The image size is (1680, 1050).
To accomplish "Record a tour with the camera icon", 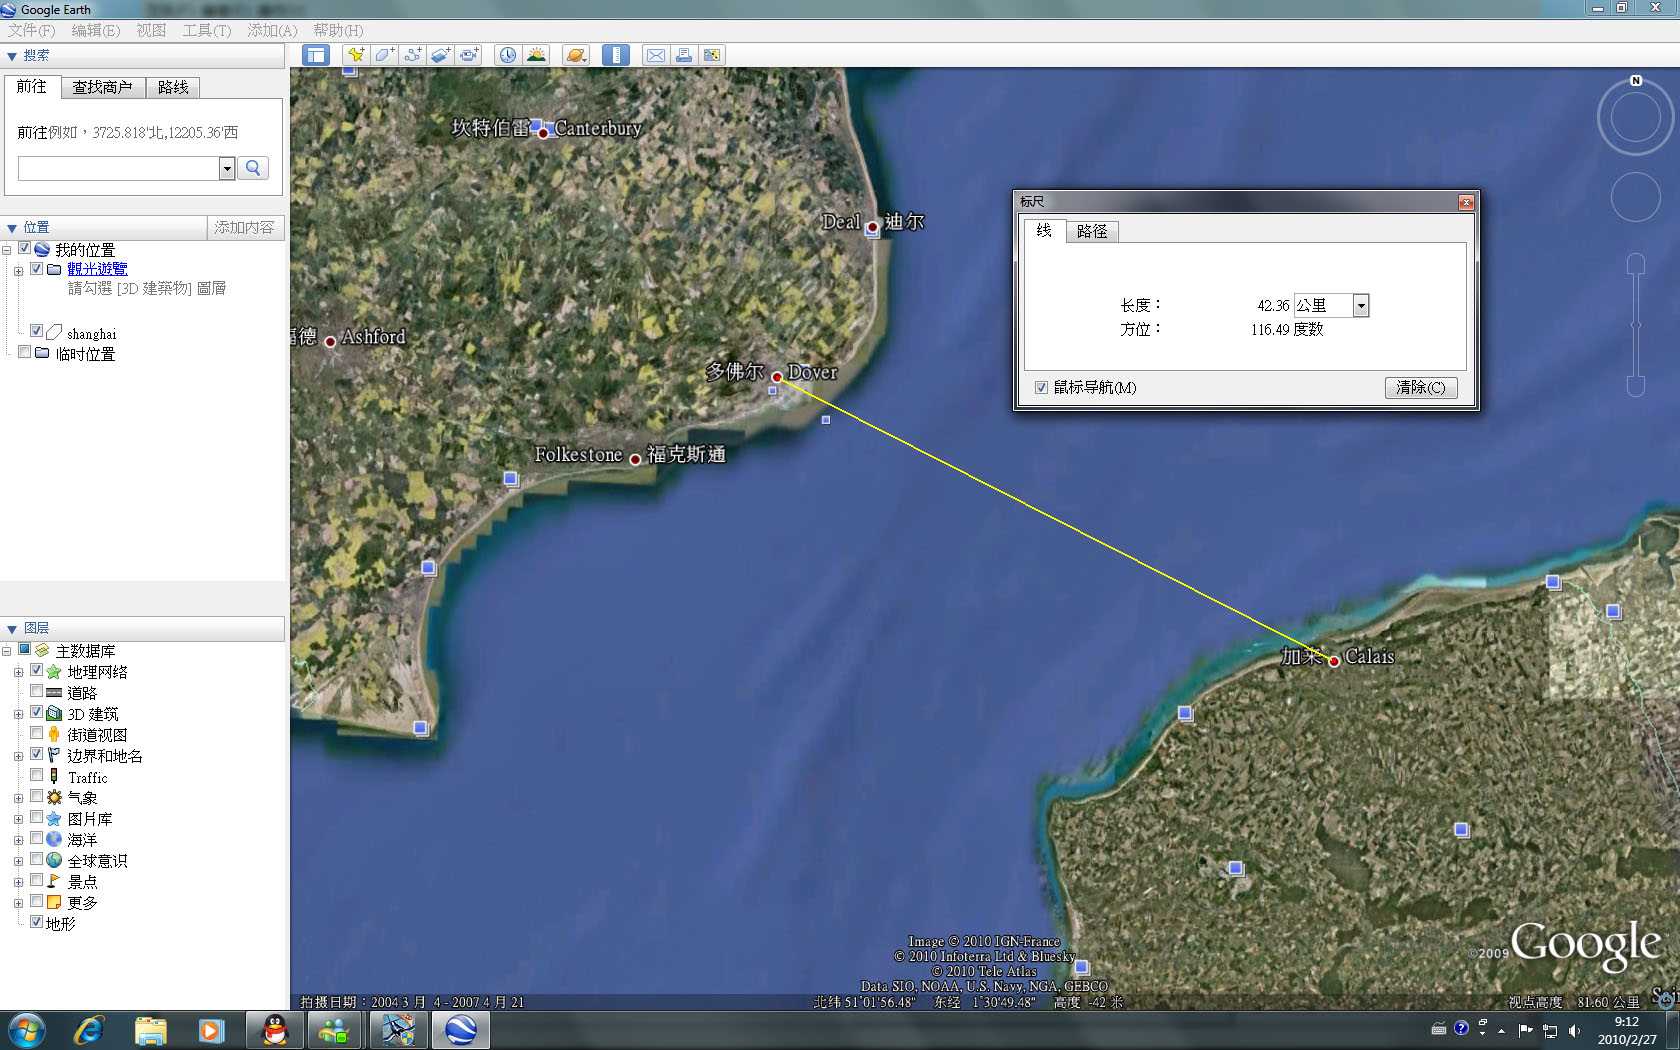I will point(469,55).
